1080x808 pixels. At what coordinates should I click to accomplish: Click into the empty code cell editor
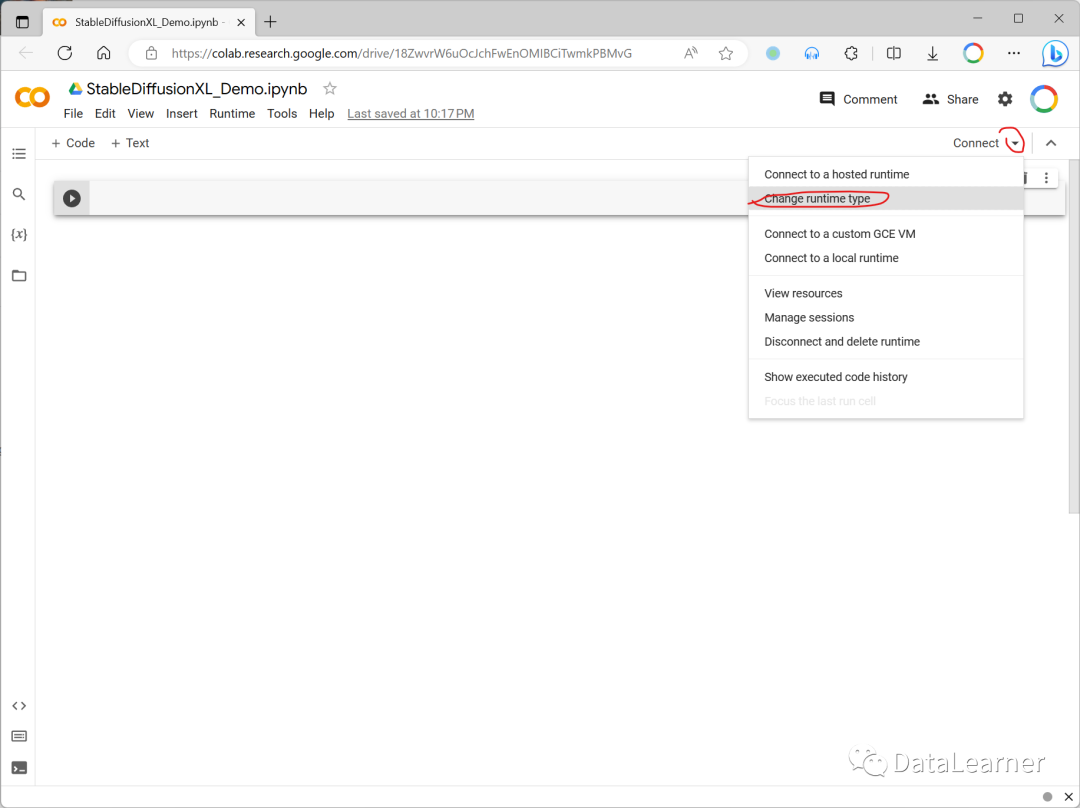419,198
